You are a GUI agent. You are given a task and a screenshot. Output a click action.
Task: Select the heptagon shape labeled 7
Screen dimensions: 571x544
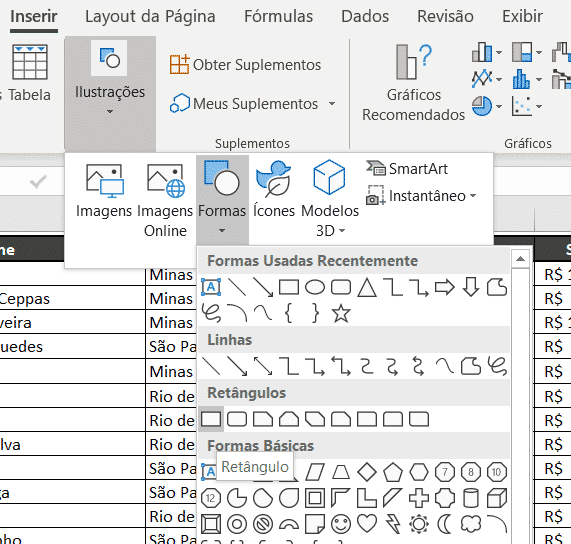click(445, 472)
